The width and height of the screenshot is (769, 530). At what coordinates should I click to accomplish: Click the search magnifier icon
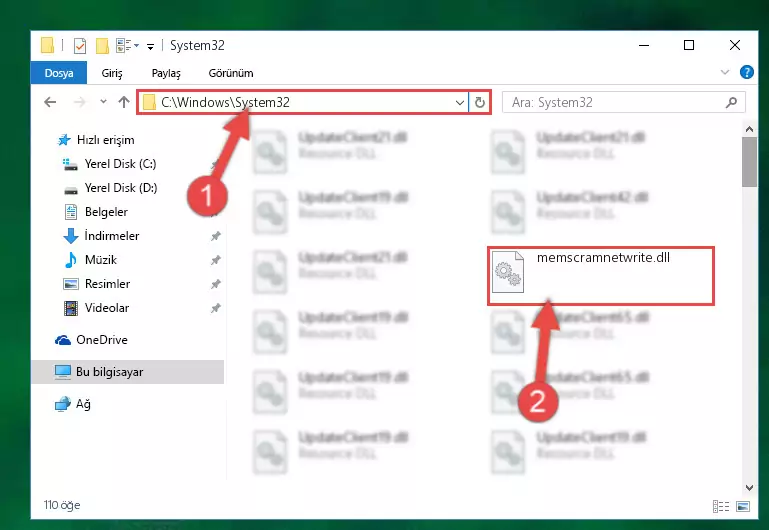(x=731, y=102)
